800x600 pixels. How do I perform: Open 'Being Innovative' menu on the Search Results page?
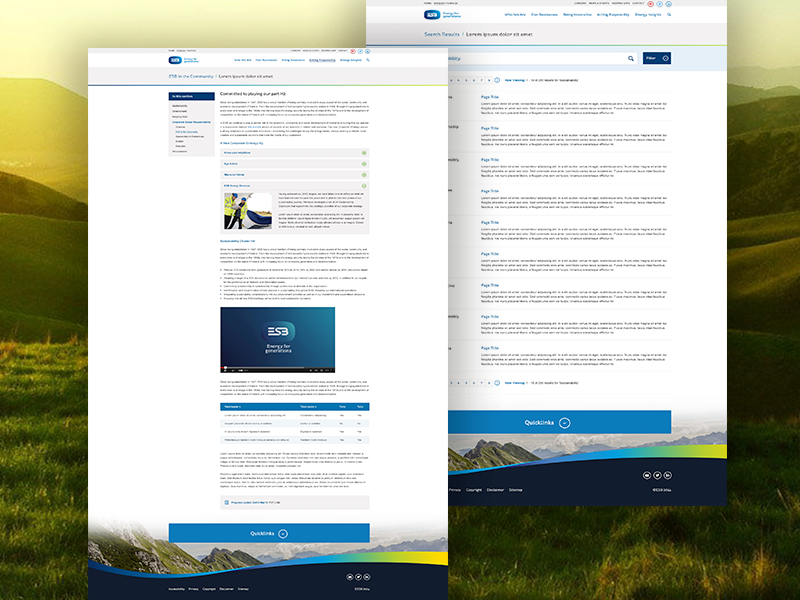point(577,15)
